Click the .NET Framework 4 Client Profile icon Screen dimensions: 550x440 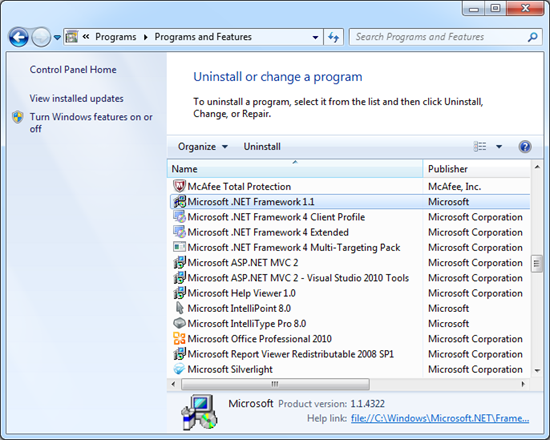click(179, 217)
